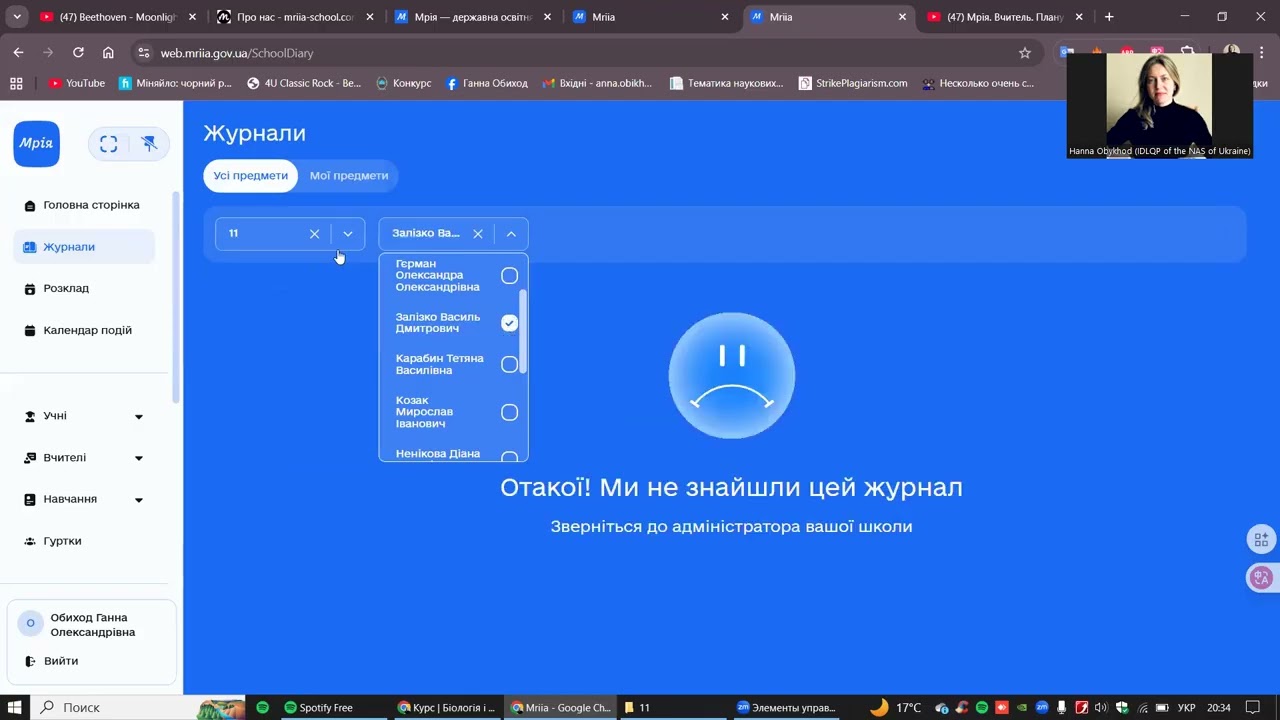Screen dimensions: 1280x720
Task: Select Журнали in the sidebar
Action: point(84,247)
